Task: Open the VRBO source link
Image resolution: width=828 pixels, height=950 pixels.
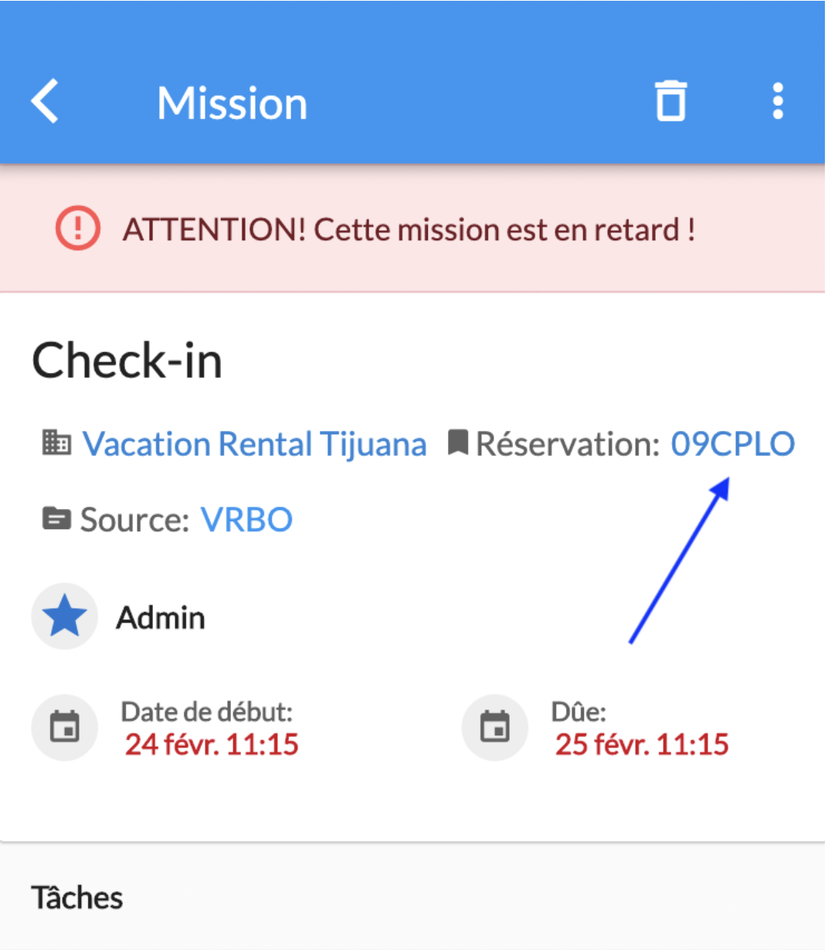Action: [x=247, y=519]
